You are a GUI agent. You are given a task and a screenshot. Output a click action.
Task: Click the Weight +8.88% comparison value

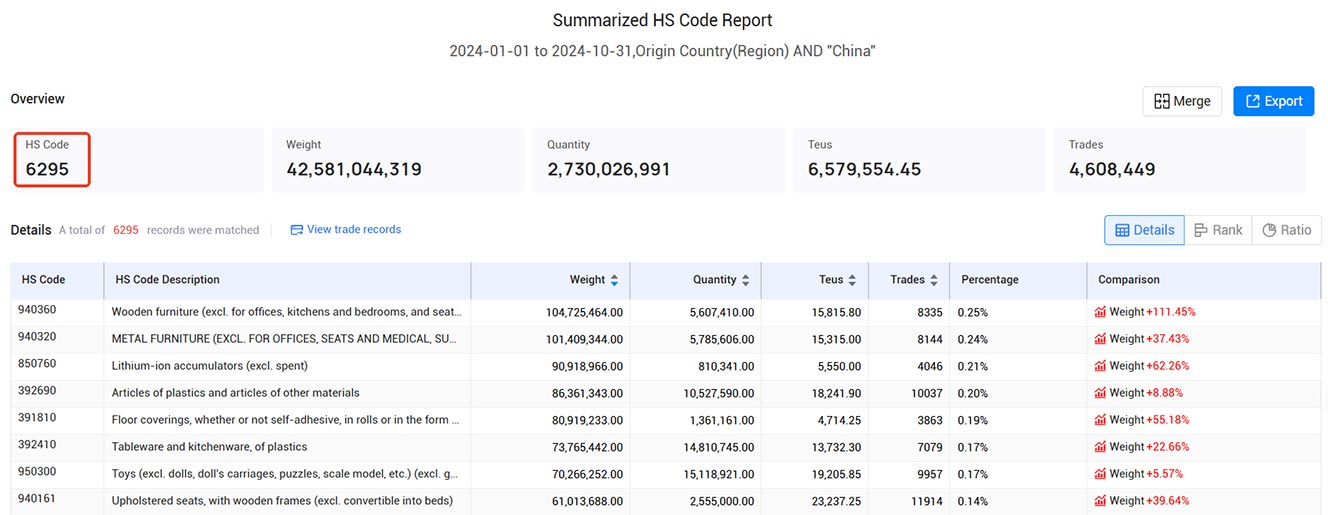[1146, 393]
